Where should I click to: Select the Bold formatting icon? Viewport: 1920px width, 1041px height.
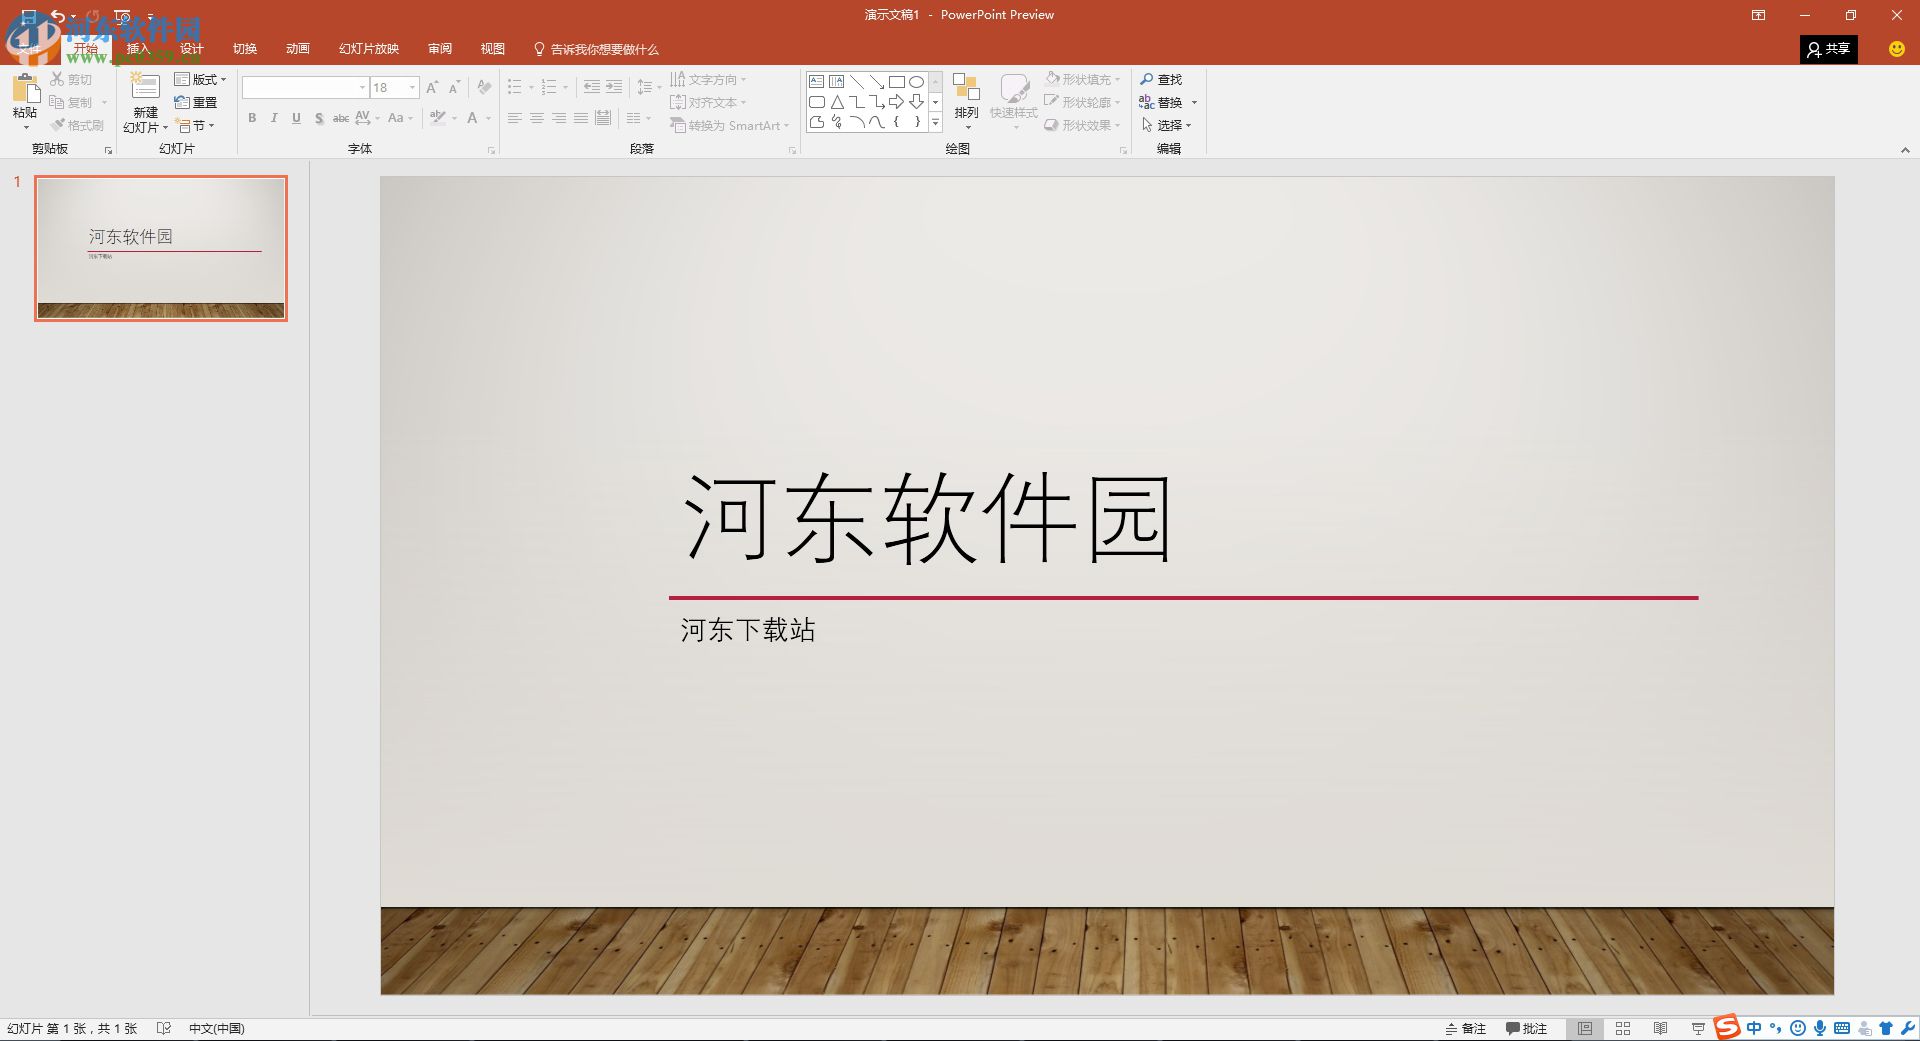tap(253, 118)
